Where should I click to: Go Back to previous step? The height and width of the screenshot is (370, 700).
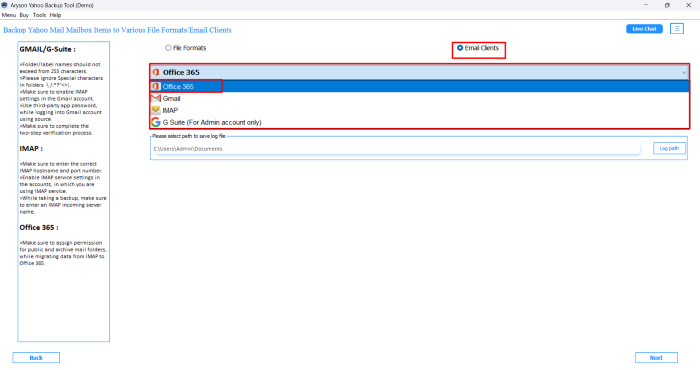pyautogui.click(x=36, y=358)
